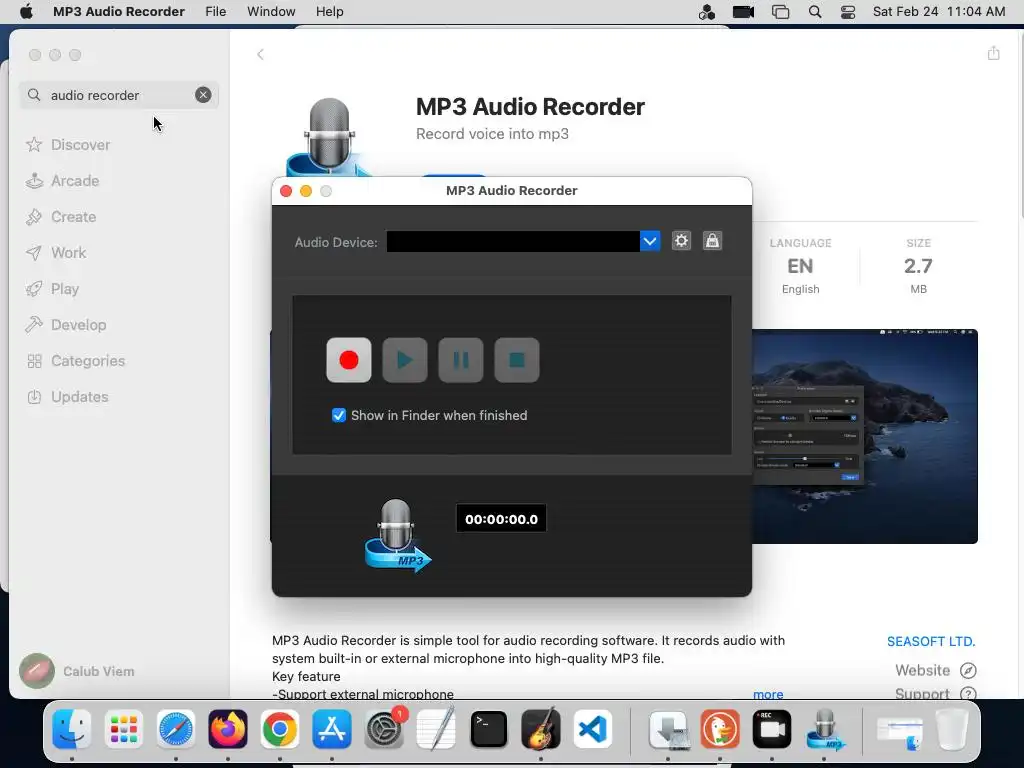Open DuckDuckGo from the Dock
This screenshot has width=1024, height=768.
click(x=720, y=729)
